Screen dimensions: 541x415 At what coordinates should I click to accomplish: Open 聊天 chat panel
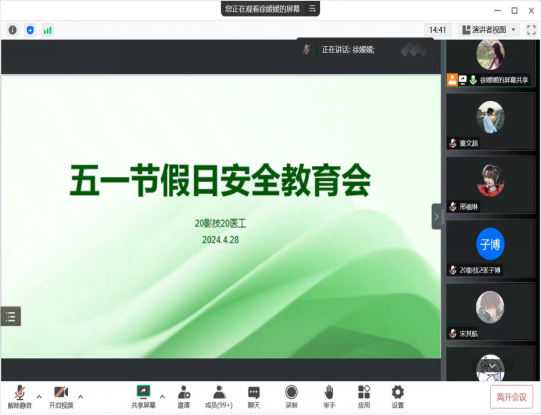click(254, 397)
